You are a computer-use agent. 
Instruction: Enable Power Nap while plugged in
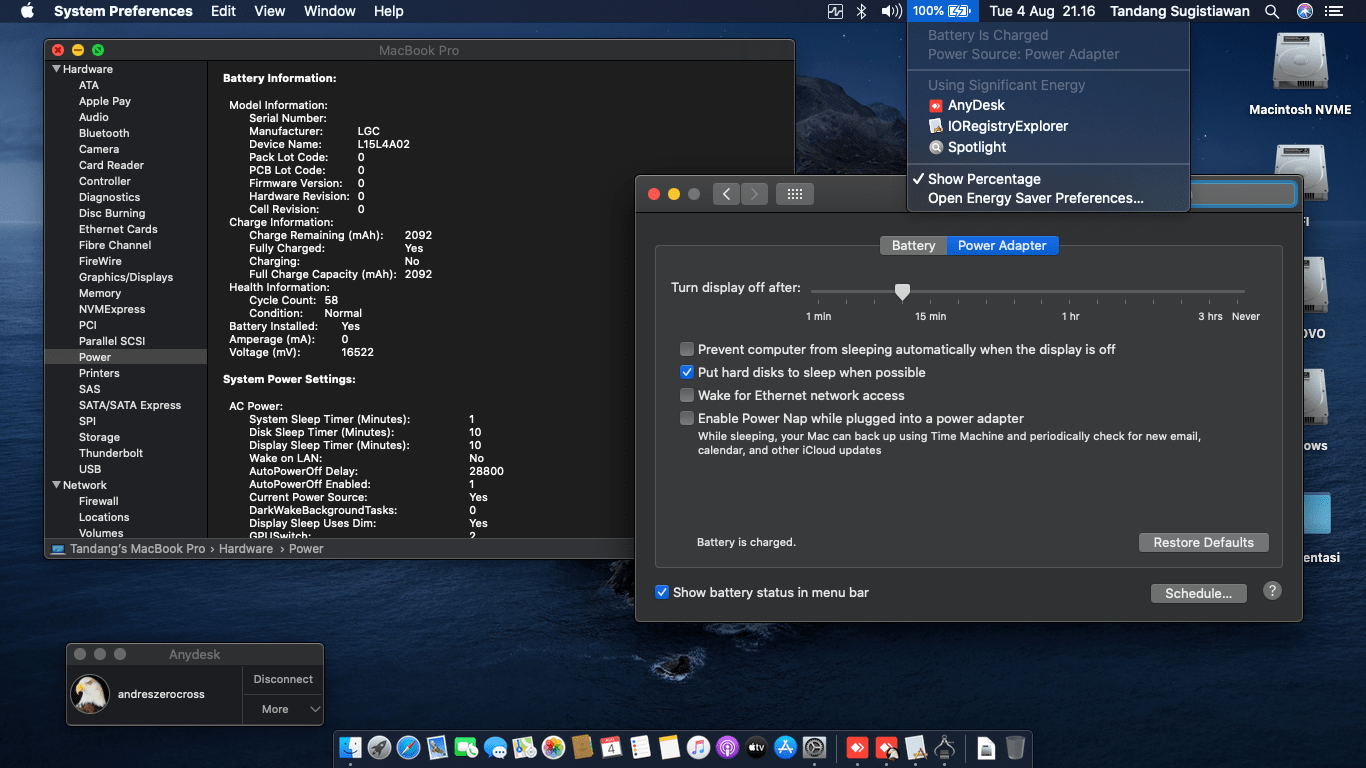pos(687,418)
